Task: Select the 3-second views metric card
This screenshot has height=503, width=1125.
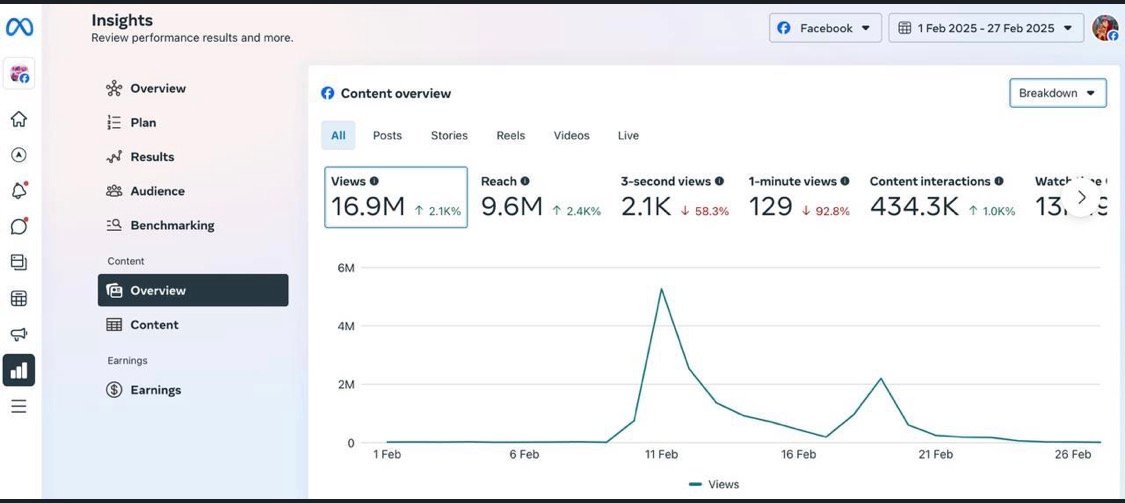Action: pyautogui.click(x=674, y=197)
